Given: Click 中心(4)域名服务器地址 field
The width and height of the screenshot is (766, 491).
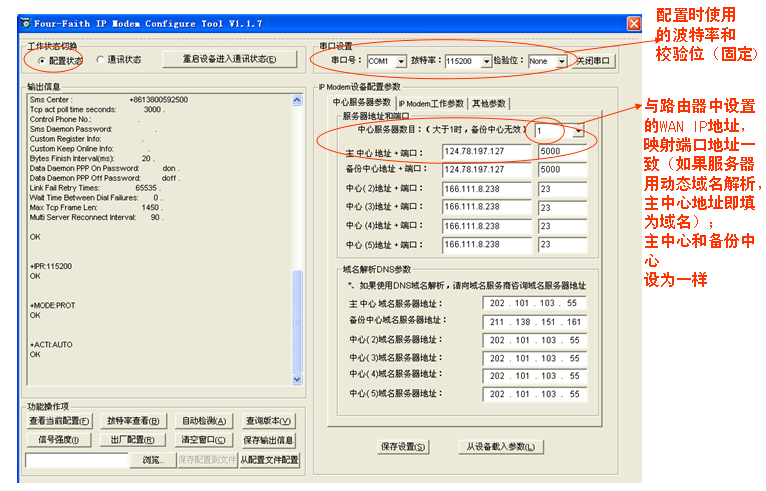Looking at the screenshot, I should tap(534, 376).
